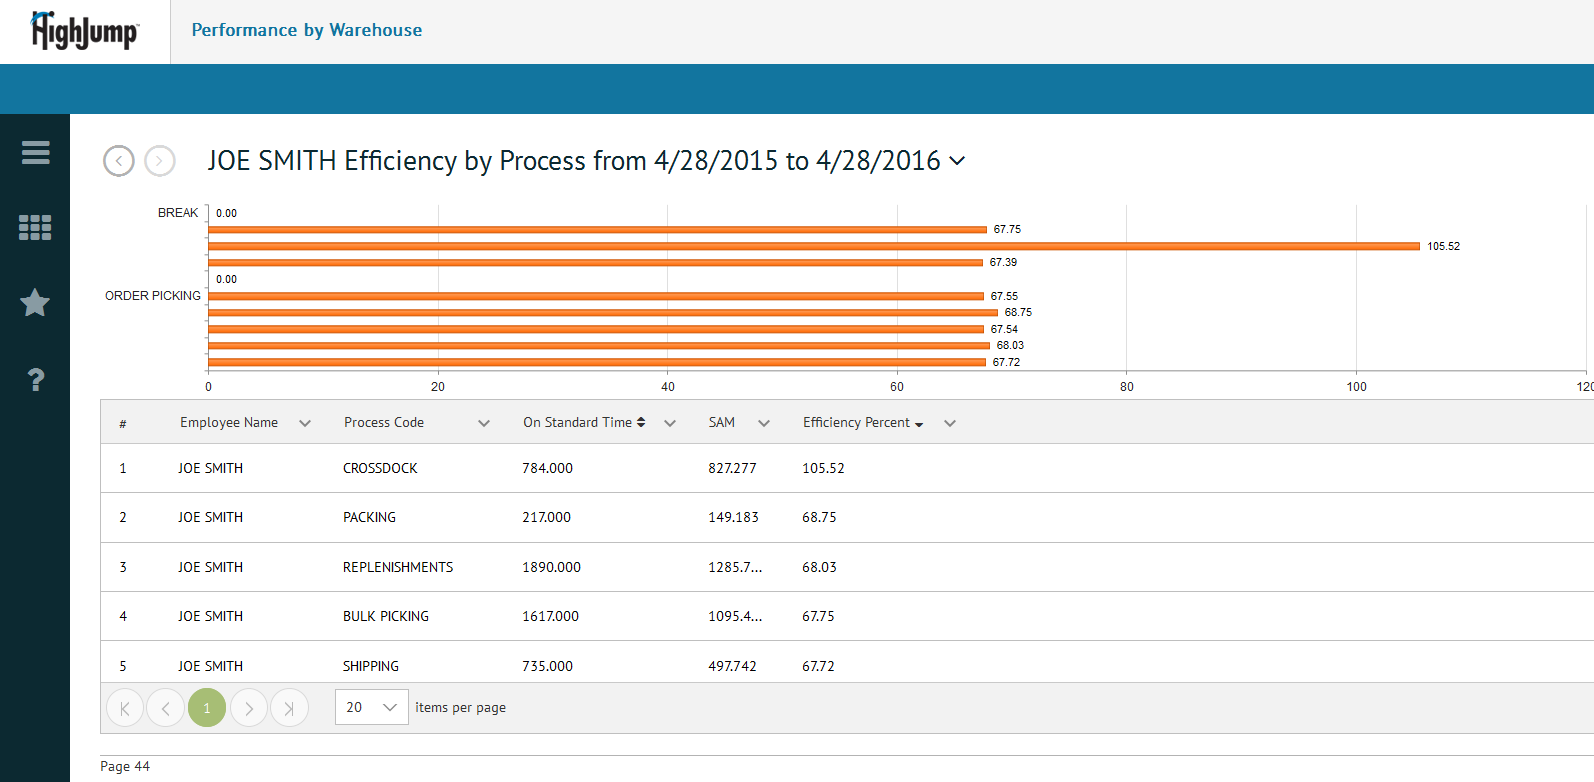Click the HighJump logo
This screenshot has height=782, width=1594.
pos(85,32)
